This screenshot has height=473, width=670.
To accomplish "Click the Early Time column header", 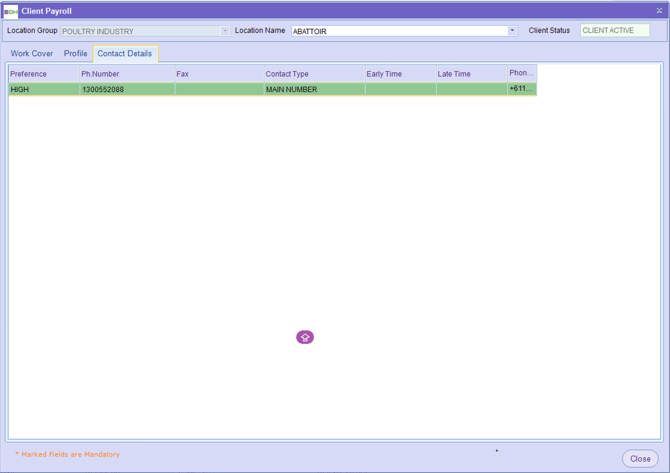I will 399,74.
